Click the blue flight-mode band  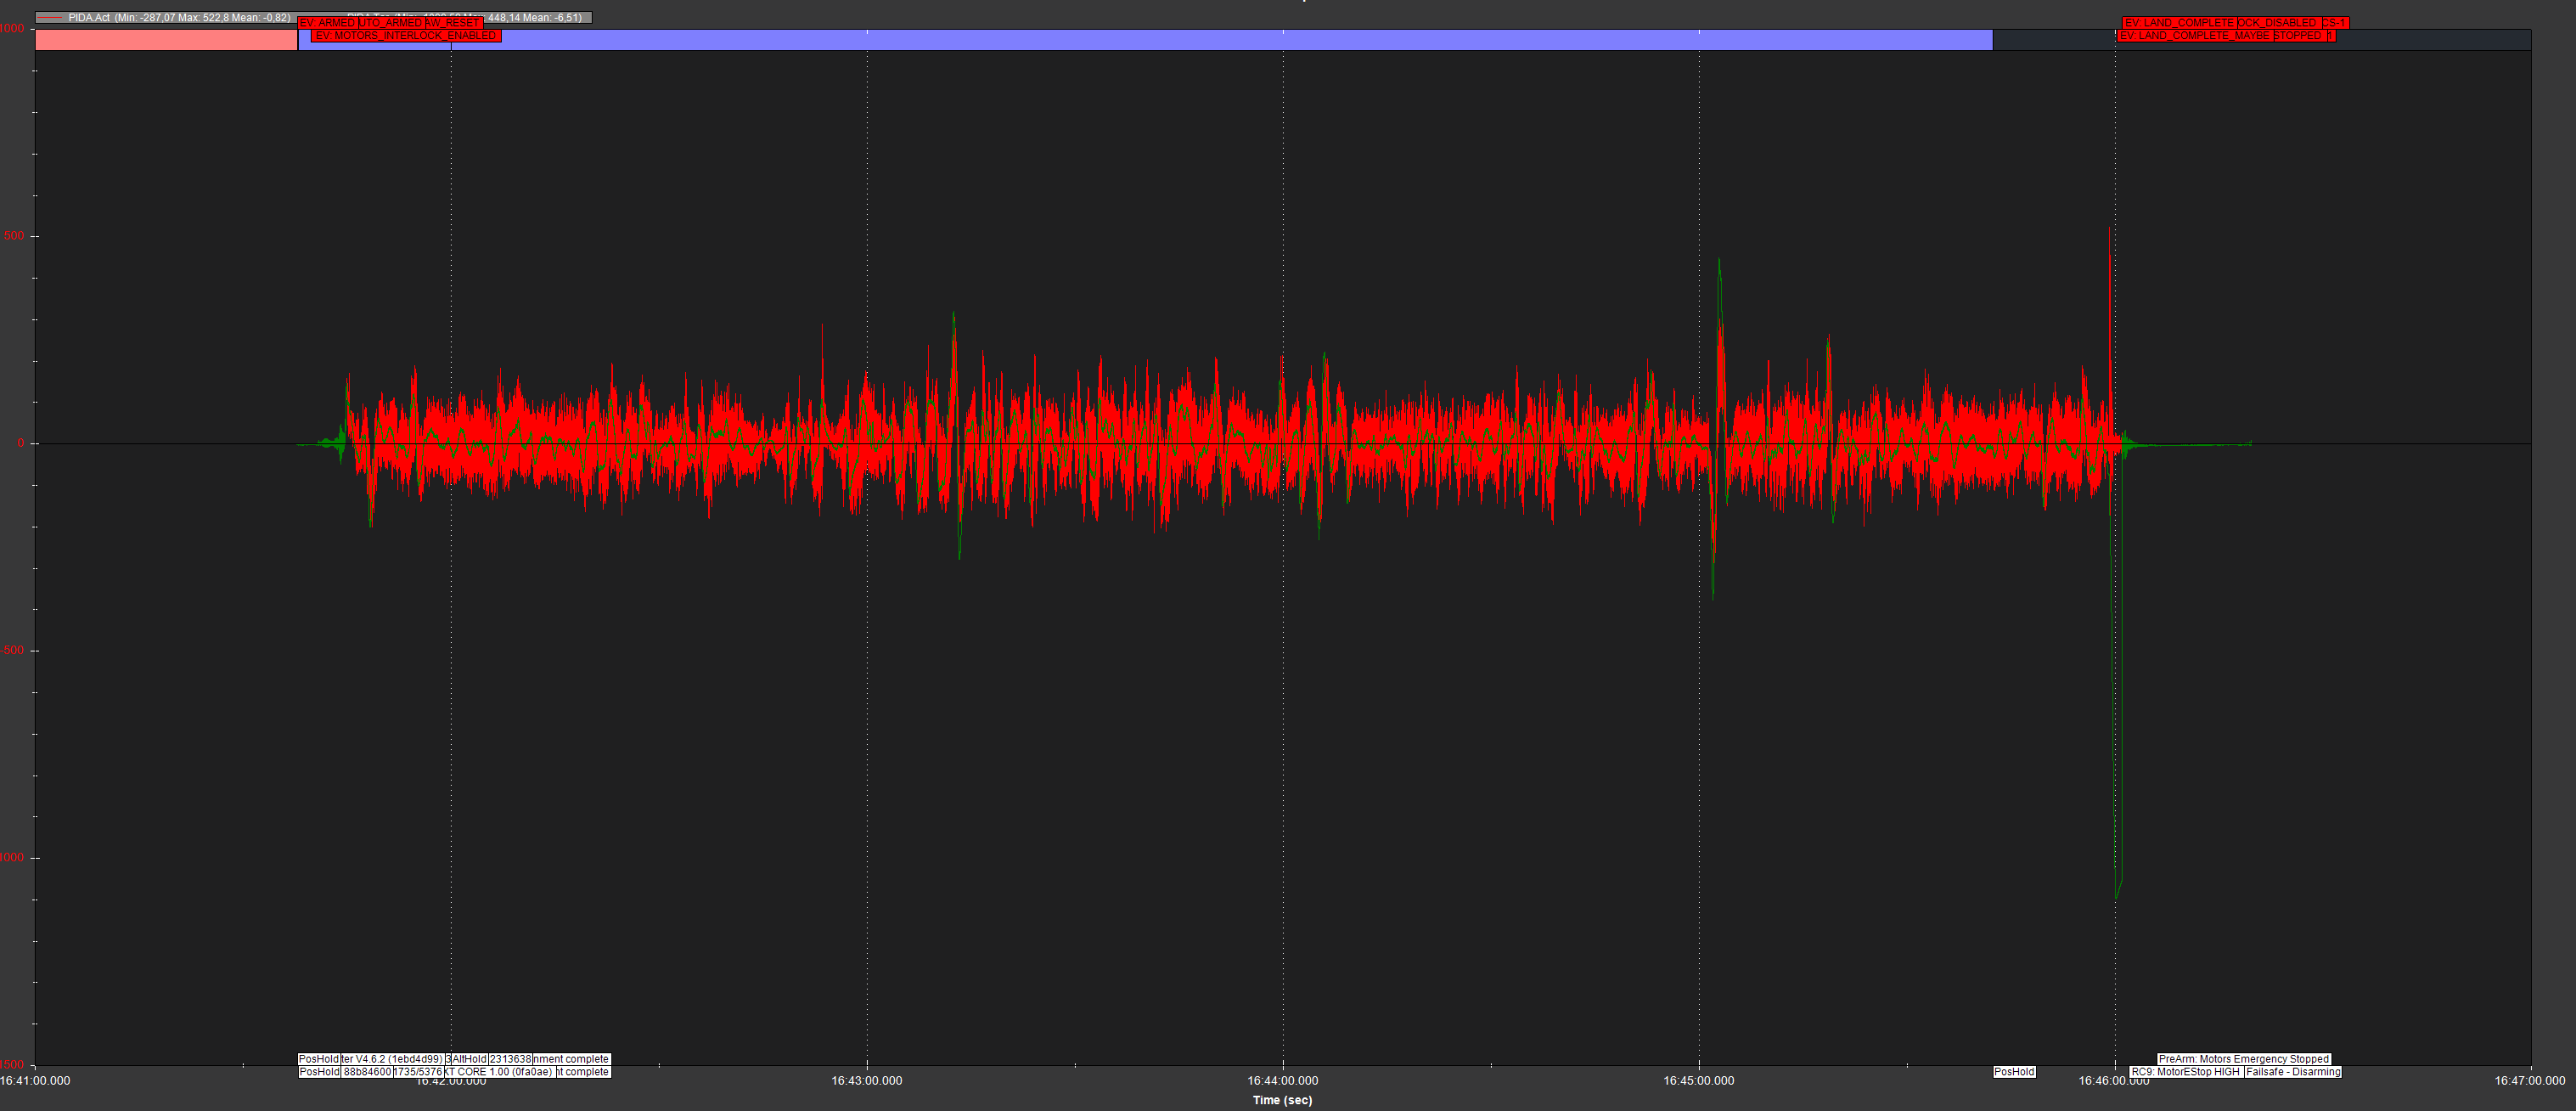(x=1145, y=40)
